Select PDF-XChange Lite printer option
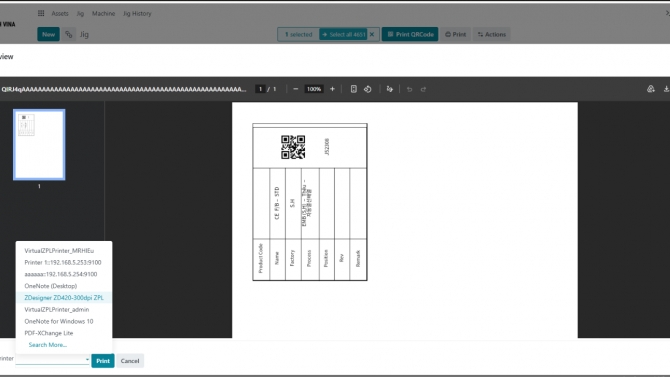The height and width of the screenshot is (377, 670). [x=64, y=333]
